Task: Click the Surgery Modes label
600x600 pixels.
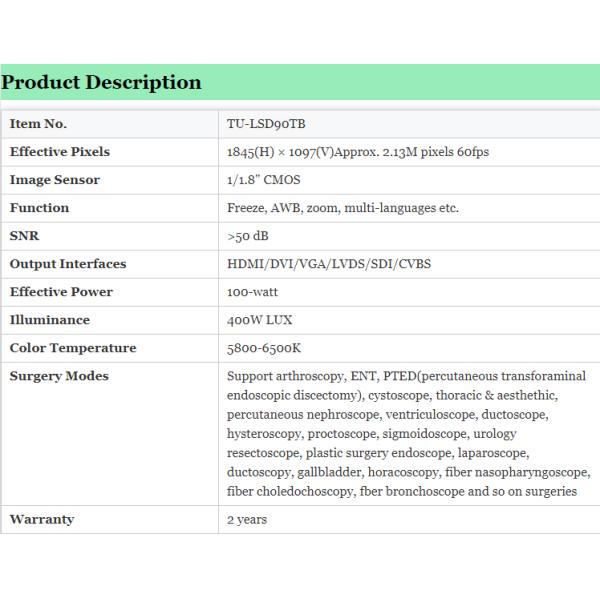Action: (59, 376)
